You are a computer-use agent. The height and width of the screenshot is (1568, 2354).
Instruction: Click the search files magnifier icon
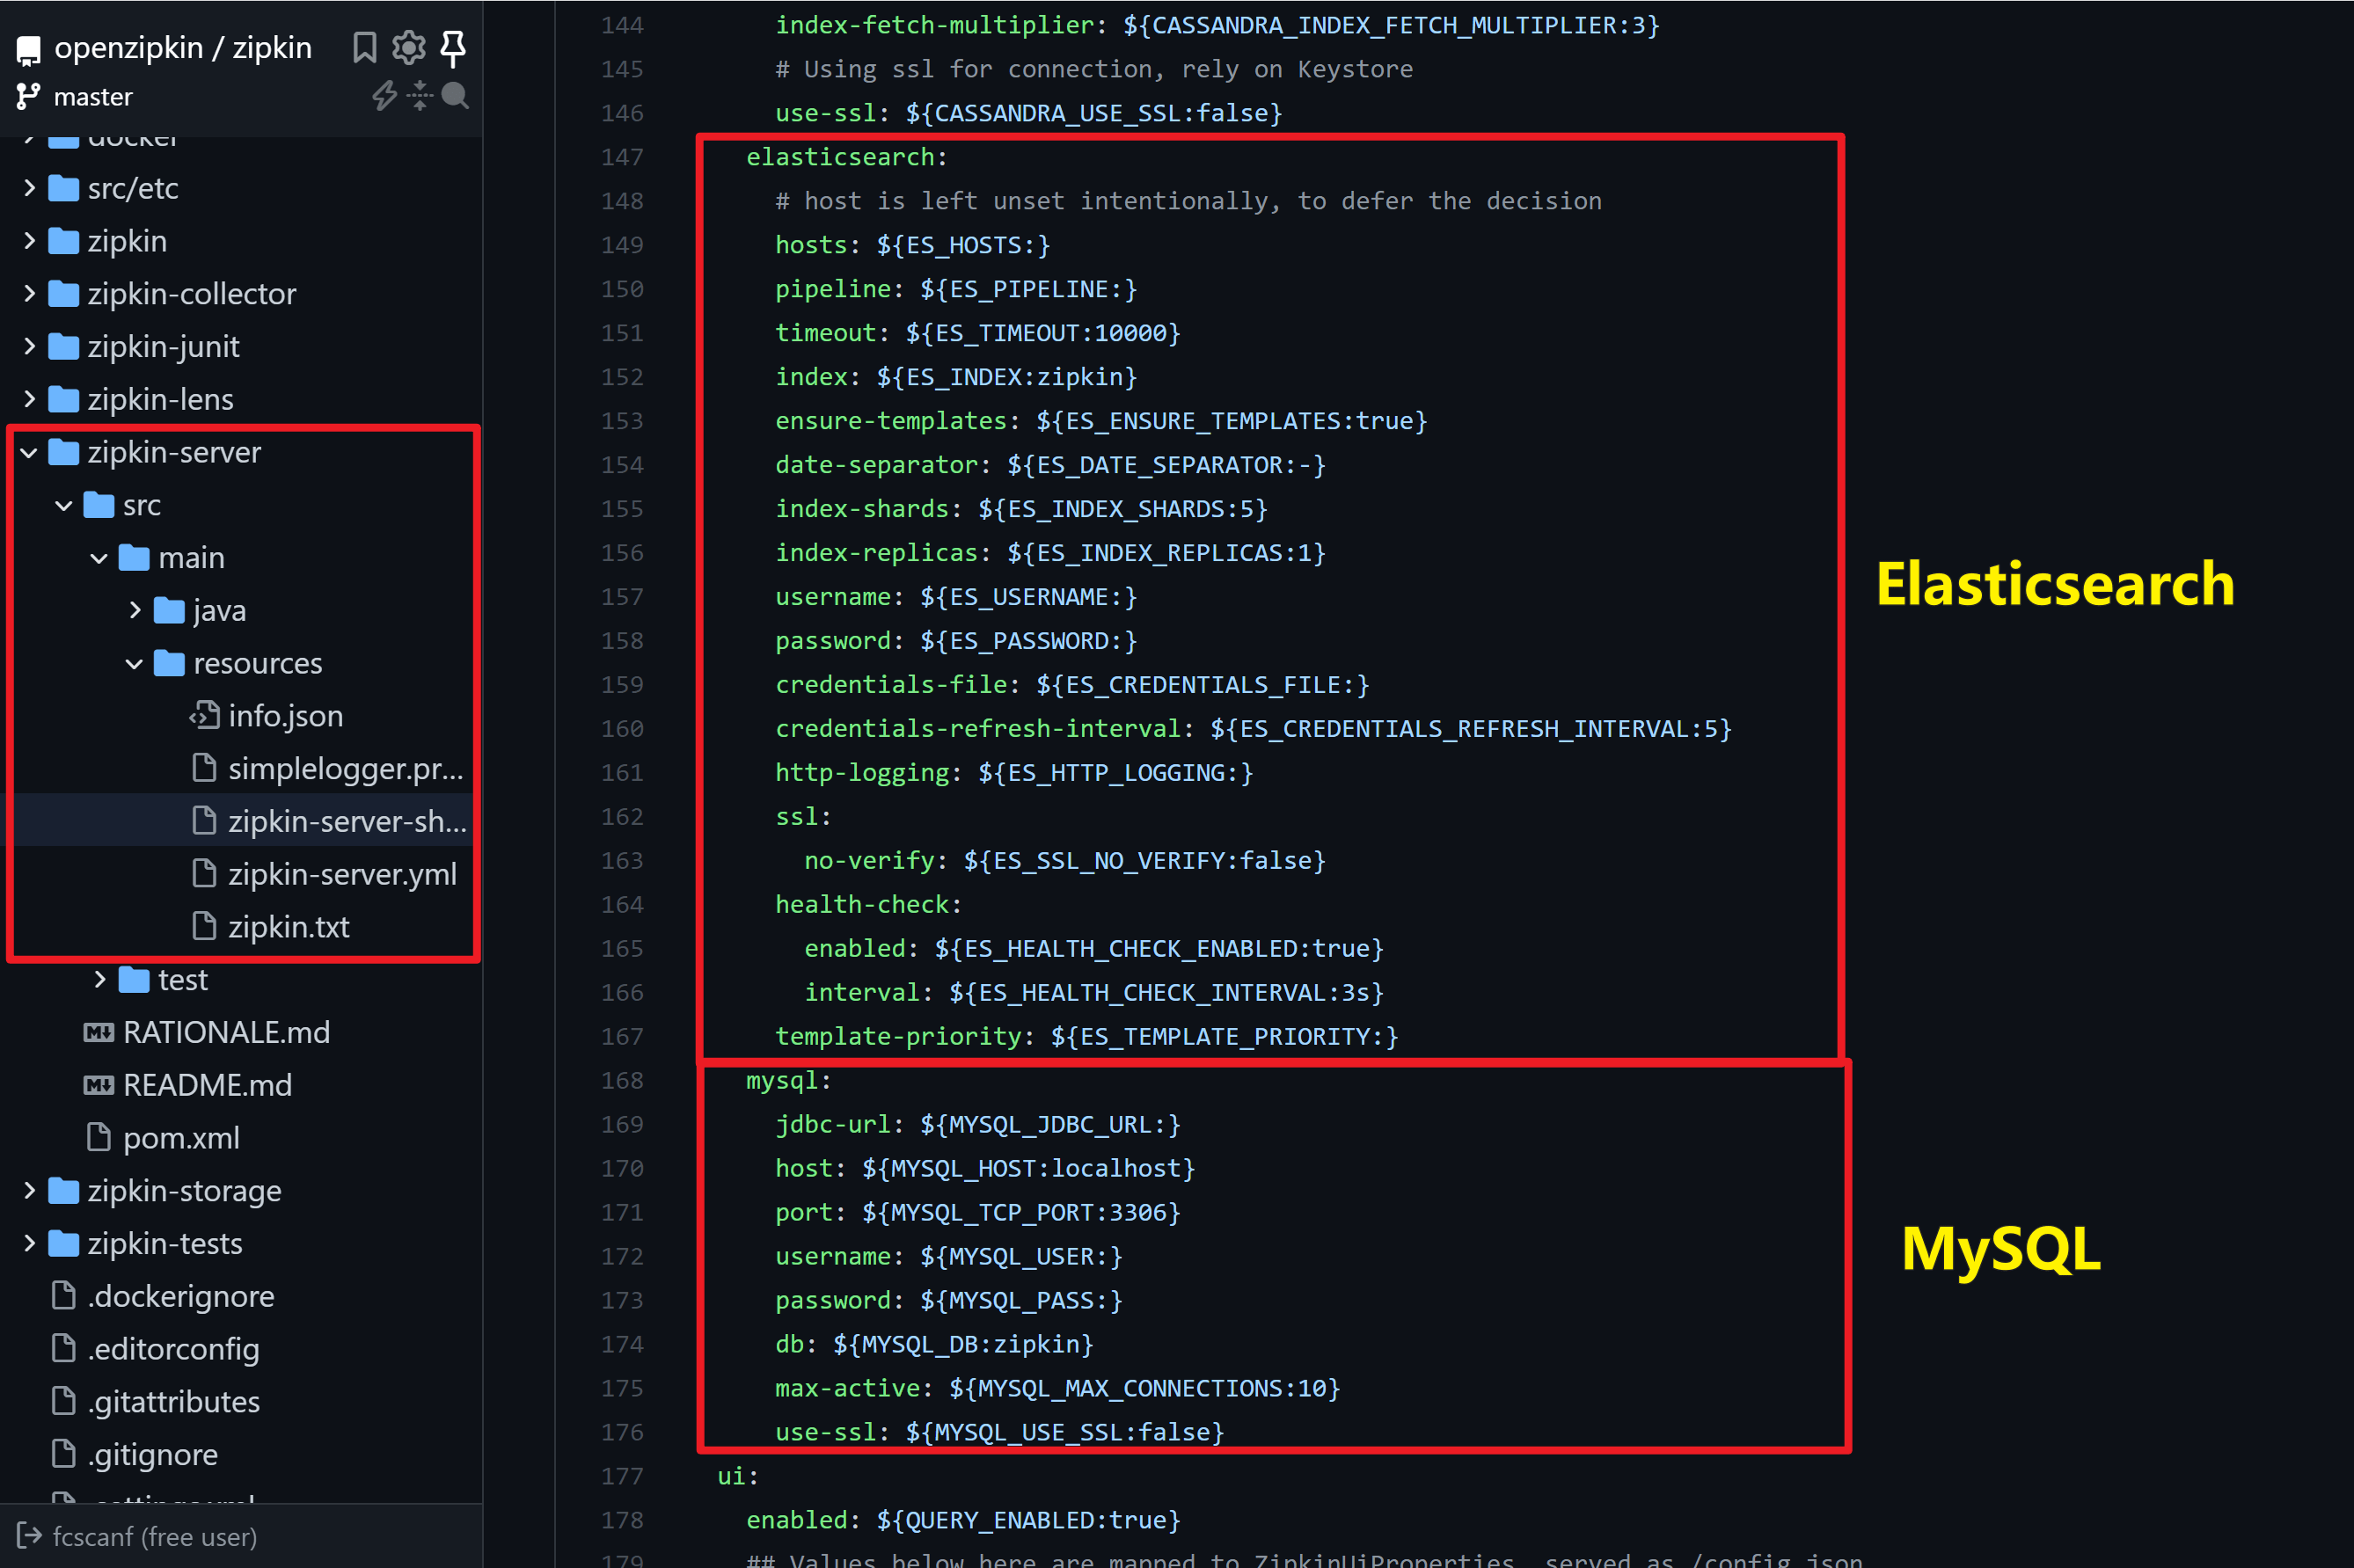pyautogui.click(x=455, y=96)
